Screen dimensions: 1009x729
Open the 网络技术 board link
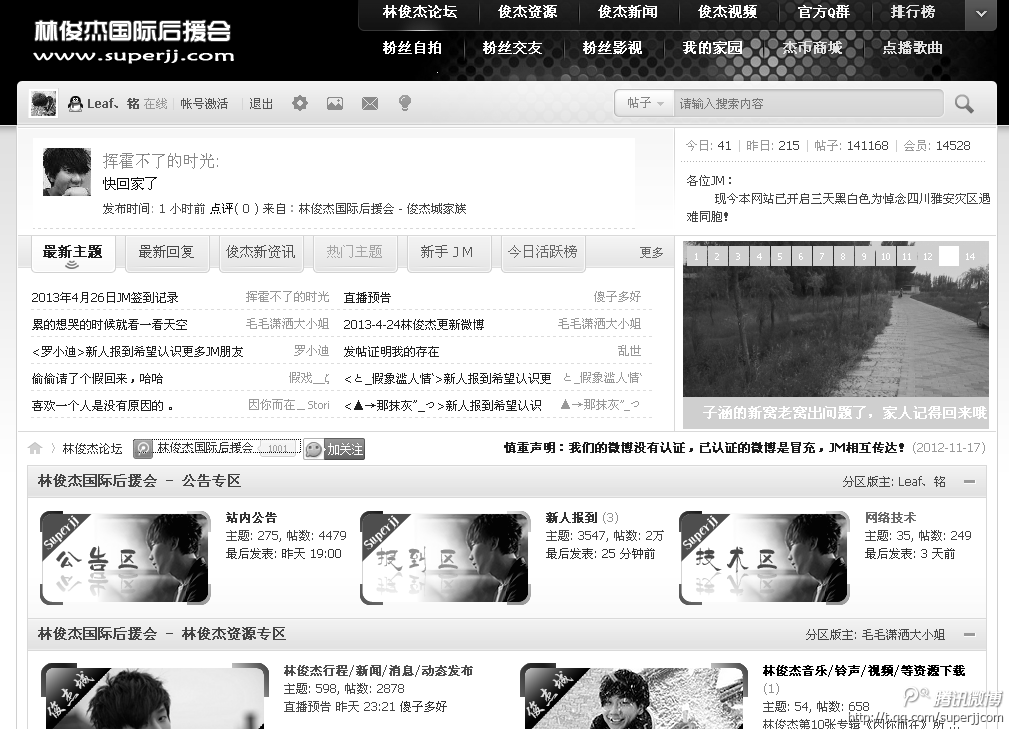pos(891,517)
